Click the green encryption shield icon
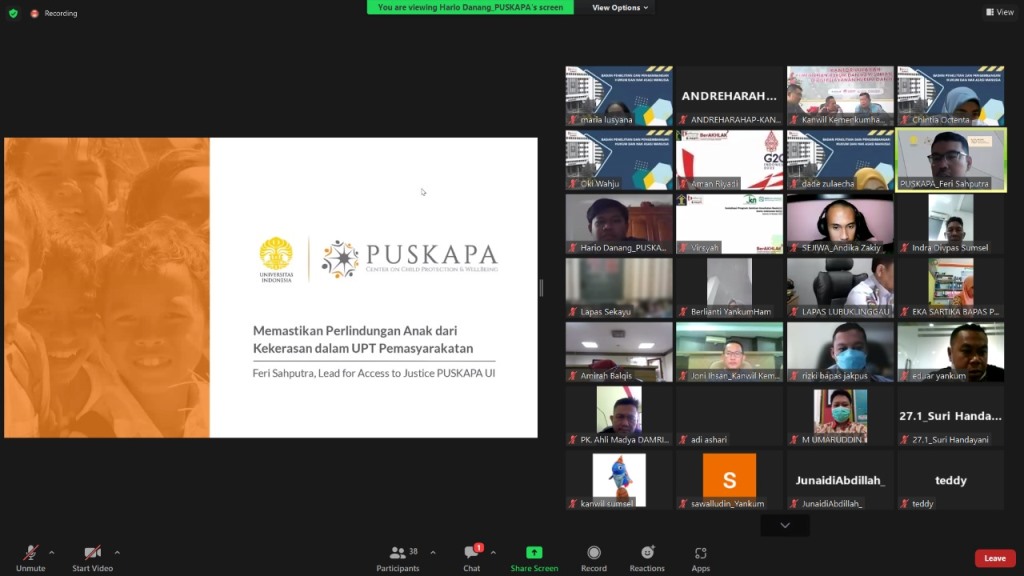Viewport: 1024px width, 576px height. 13,13
